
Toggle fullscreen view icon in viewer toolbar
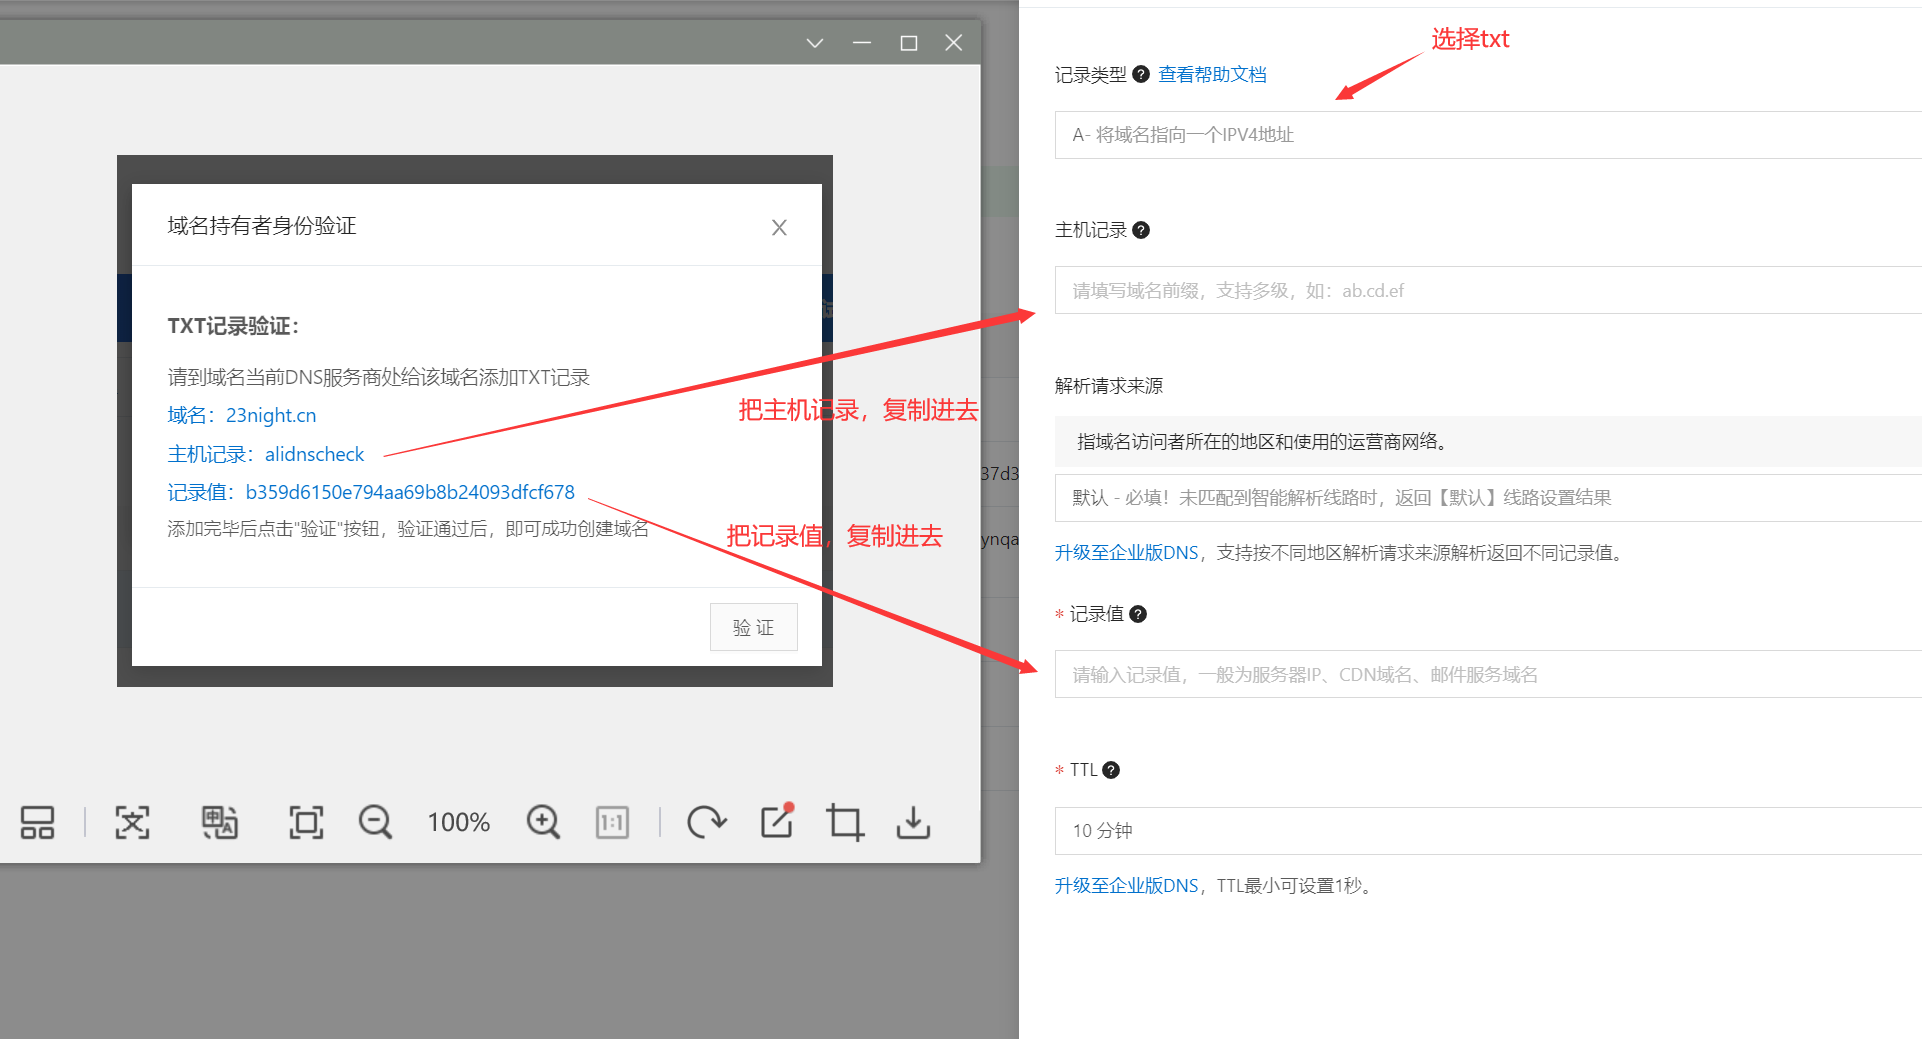click(306, 822)
